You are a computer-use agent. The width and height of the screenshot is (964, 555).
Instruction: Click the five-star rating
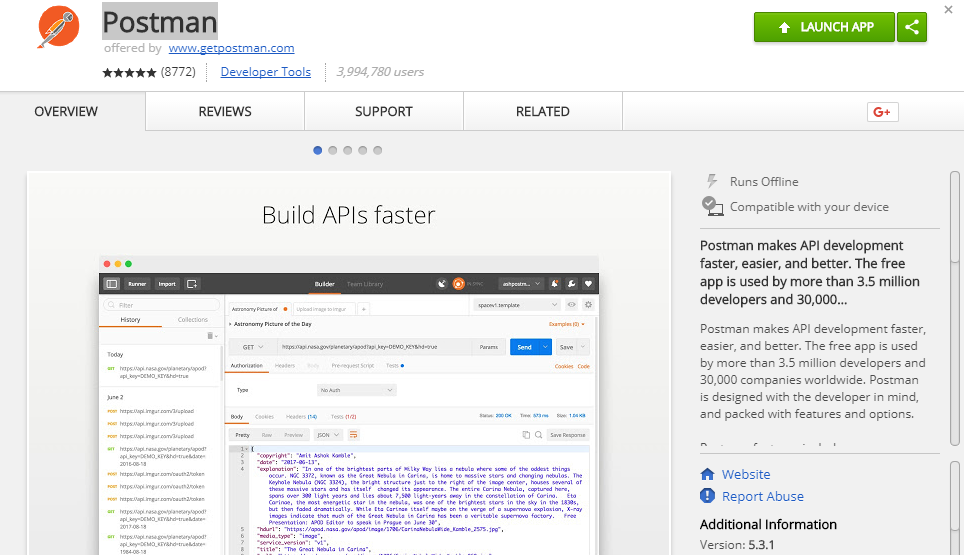(x=129, y=73)
